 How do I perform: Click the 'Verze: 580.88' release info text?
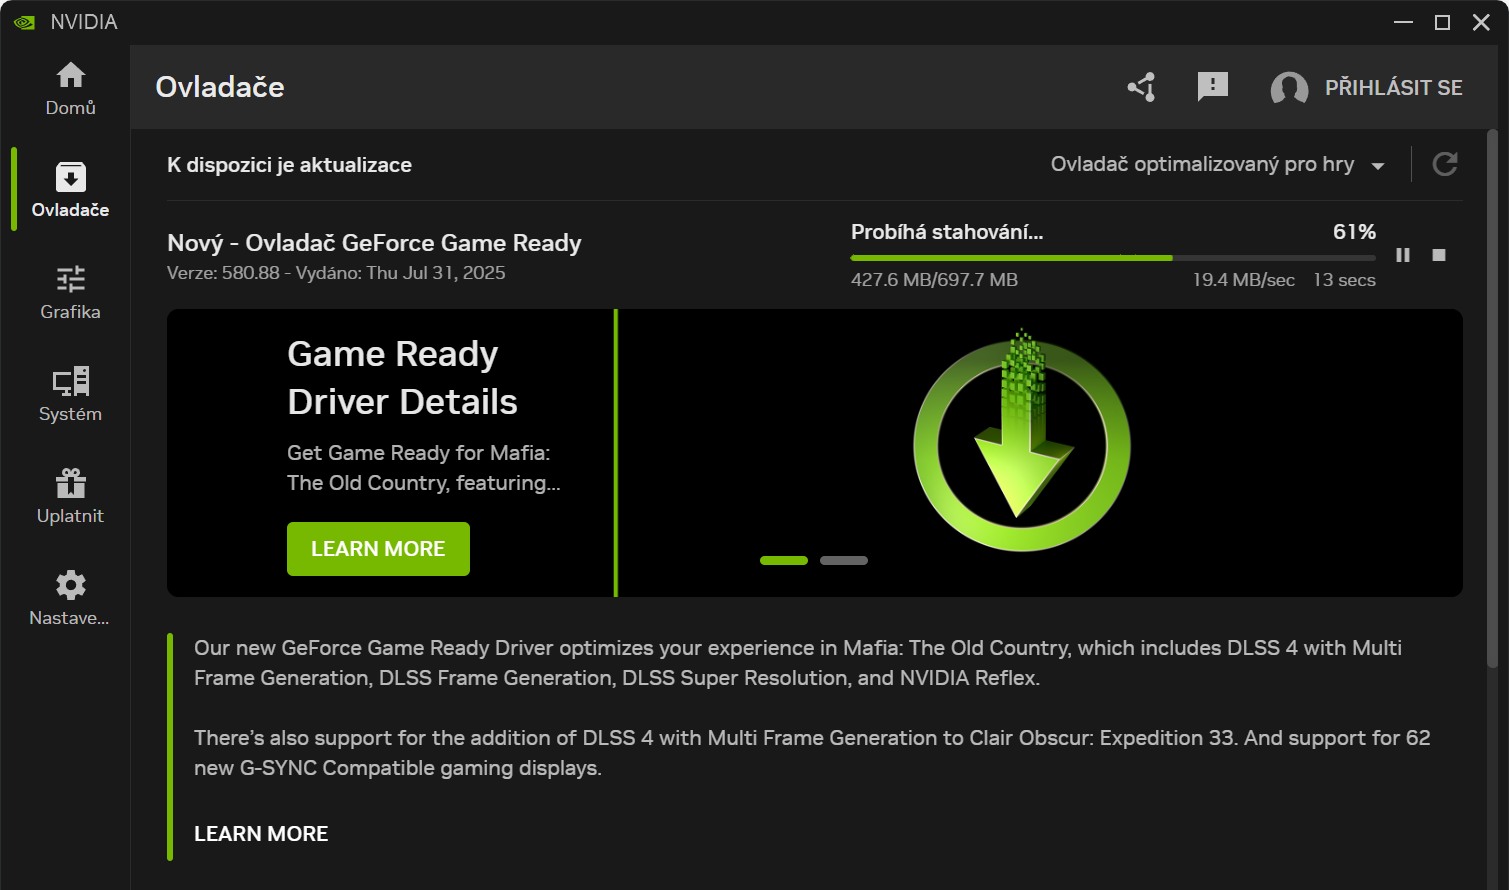click(336, 273)
